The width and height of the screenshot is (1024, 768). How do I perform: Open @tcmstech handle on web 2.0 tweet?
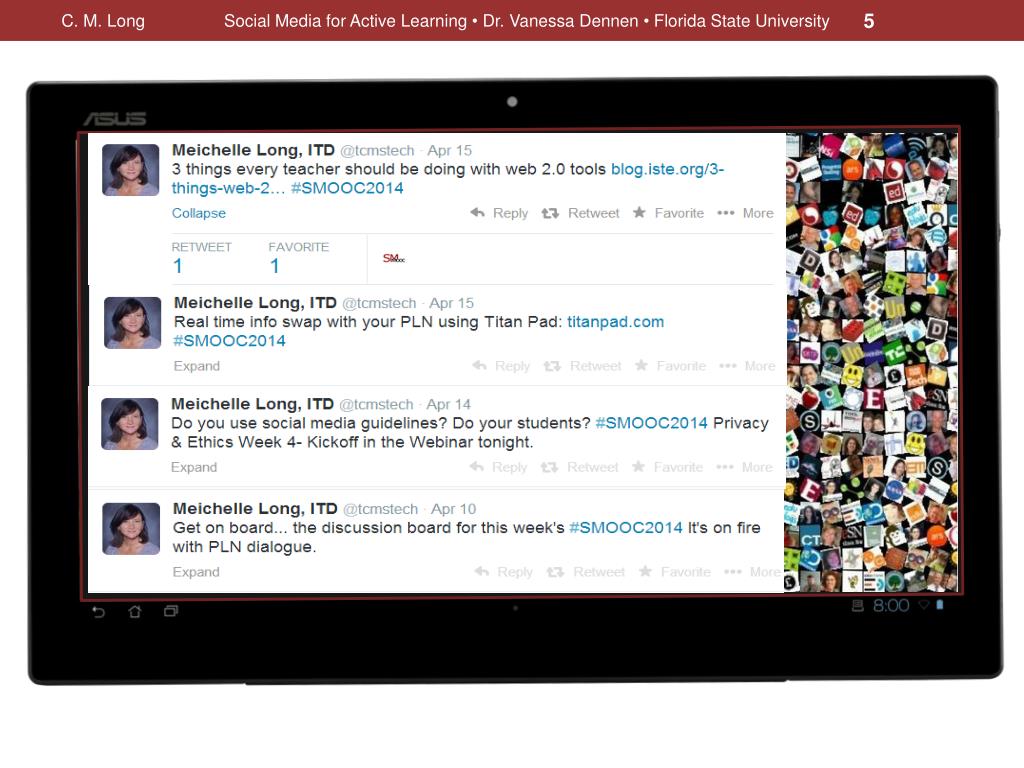377,150
